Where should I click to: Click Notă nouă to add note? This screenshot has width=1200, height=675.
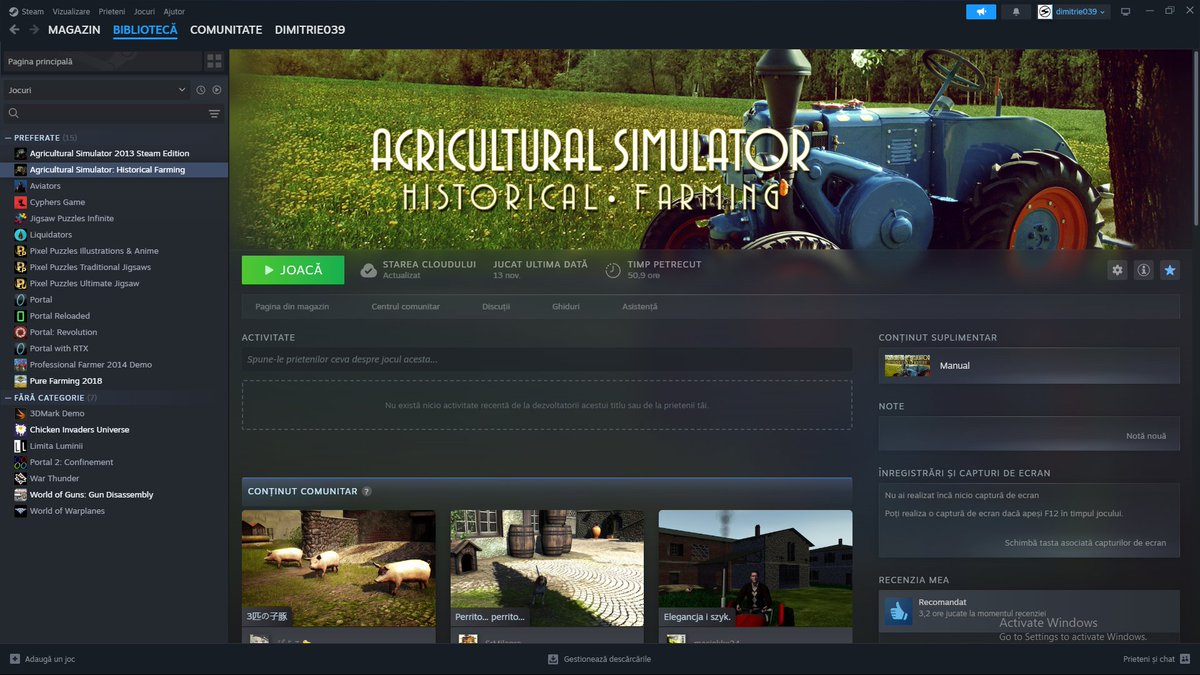pyautogui.click(x=1146, y=436)
